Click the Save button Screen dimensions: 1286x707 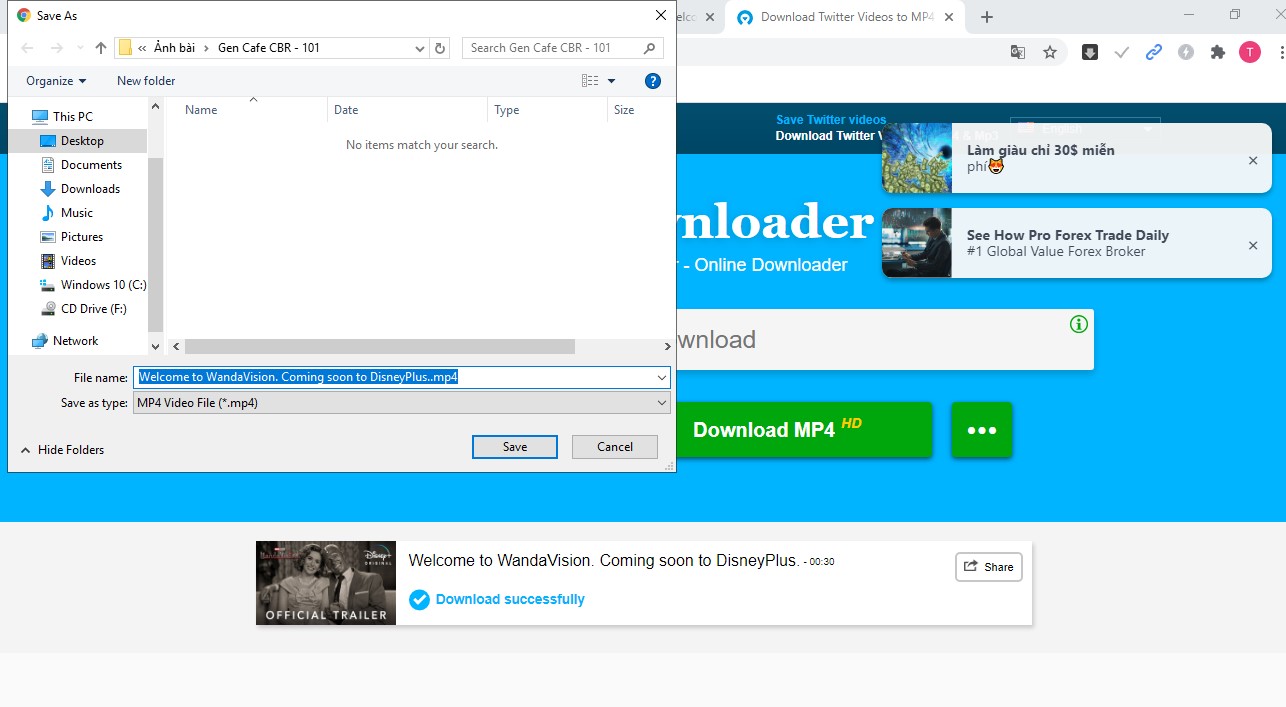[514, 447]
